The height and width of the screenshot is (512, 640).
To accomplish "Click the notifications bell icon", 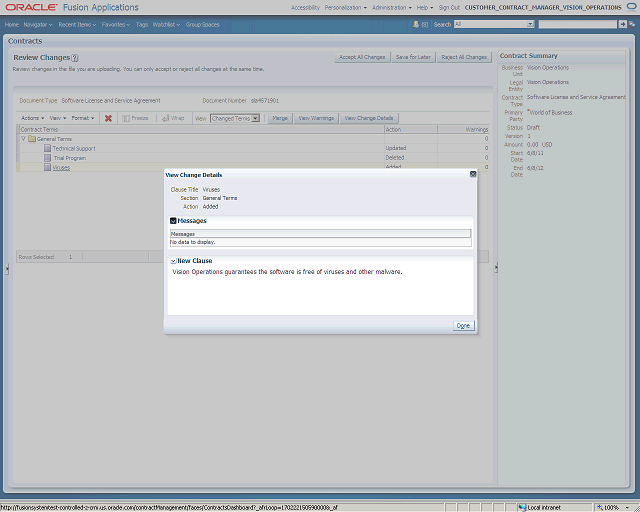I will (x=416, y=24).
